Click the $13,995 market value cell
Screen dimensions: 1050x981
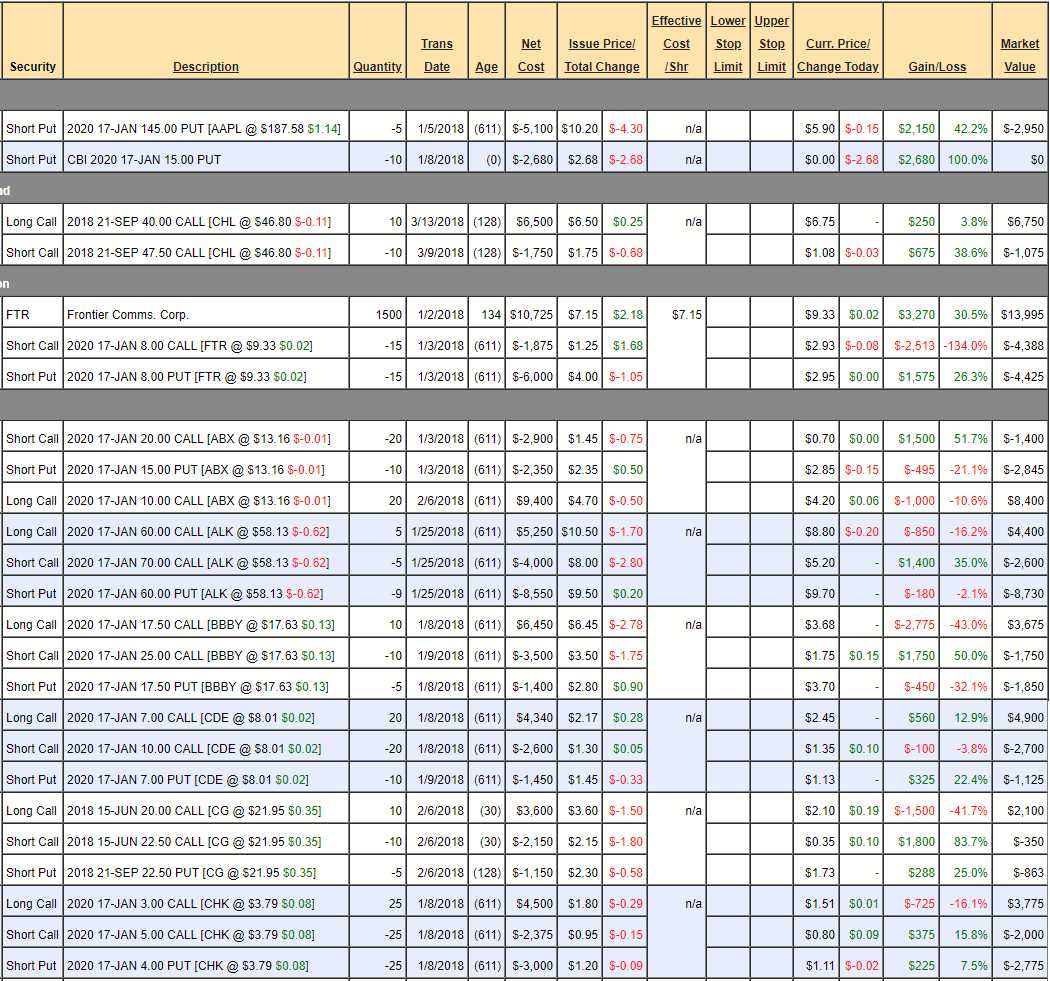(x=1022, y=314)
